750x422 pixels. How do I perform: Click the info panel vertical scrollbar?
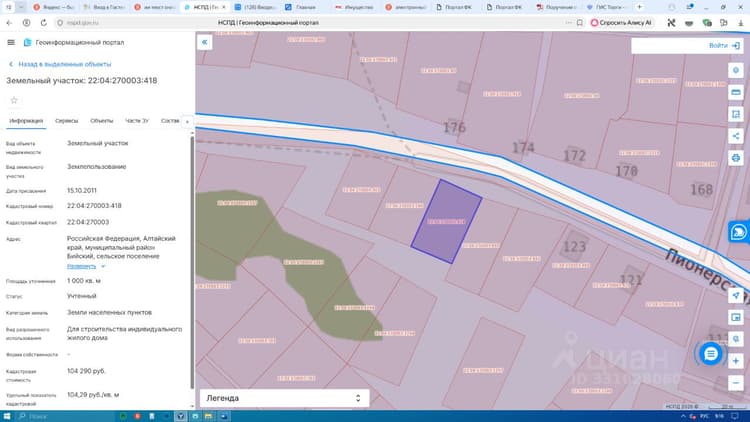point(192,262)
